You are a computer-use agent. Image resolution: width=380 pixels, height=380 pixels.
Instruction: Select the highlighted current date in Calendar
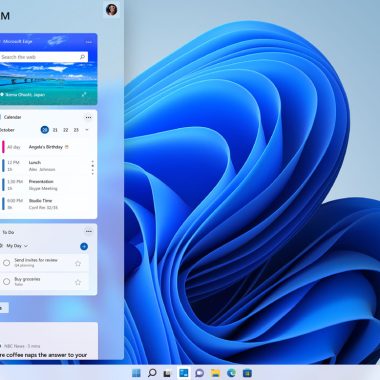(45, 130)
